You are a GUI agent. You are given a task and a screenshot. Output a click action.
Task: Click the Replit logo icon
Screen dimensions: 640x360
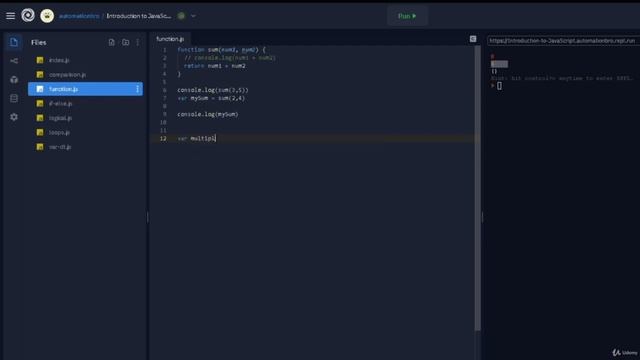point(28,16)
